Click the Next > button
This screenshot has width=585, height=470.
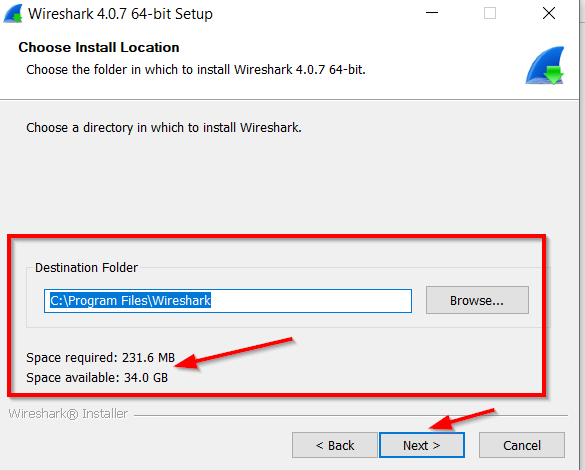tap(422, 445)
